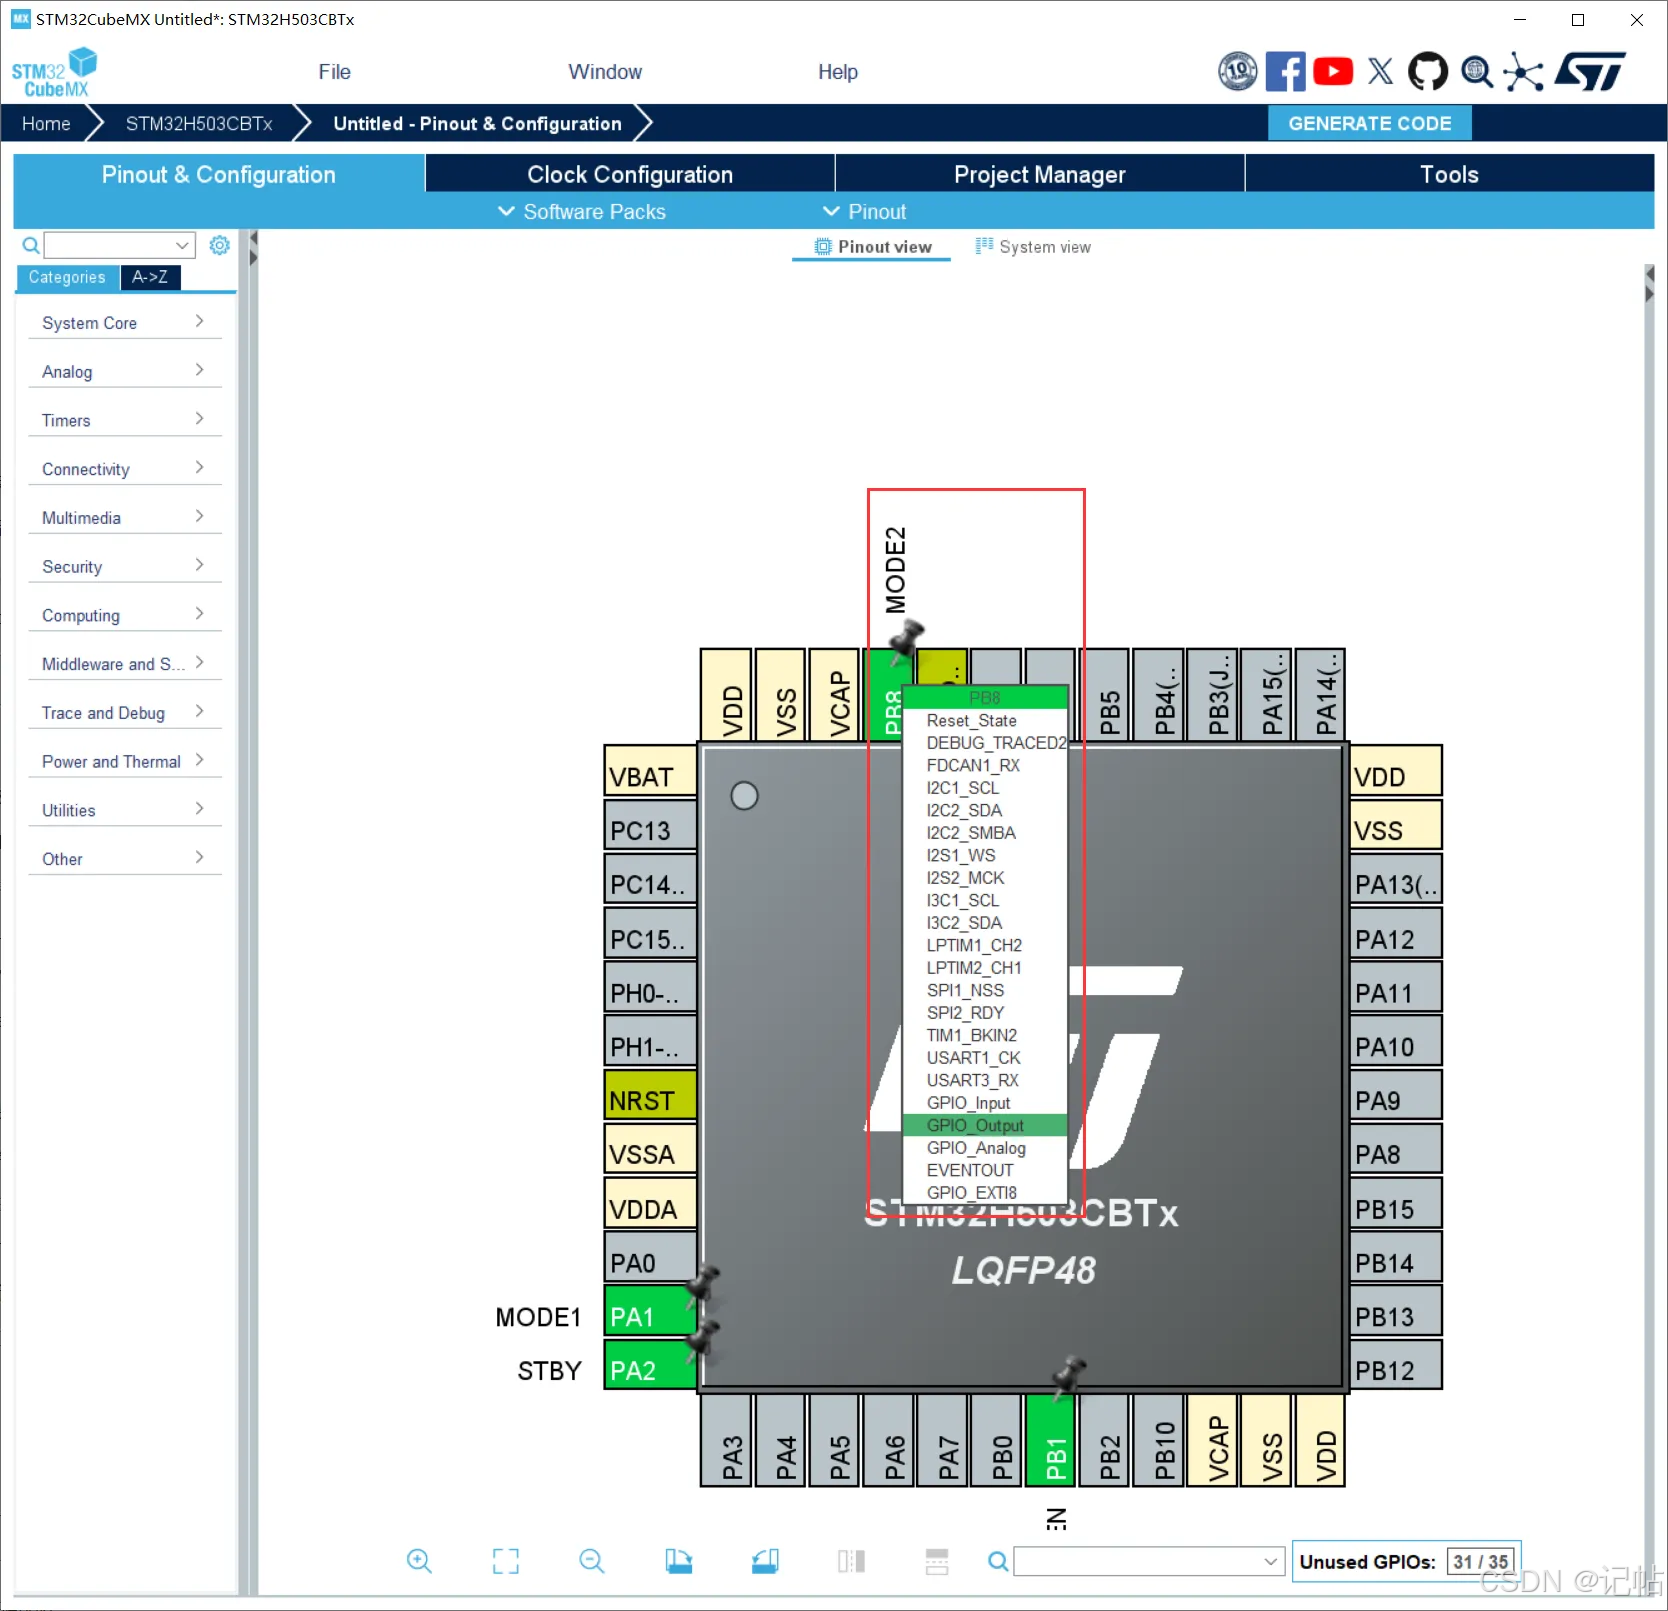Click the pin search magnifier icon
The height and width of the screenshot is (1611, 1668).
998,1561
